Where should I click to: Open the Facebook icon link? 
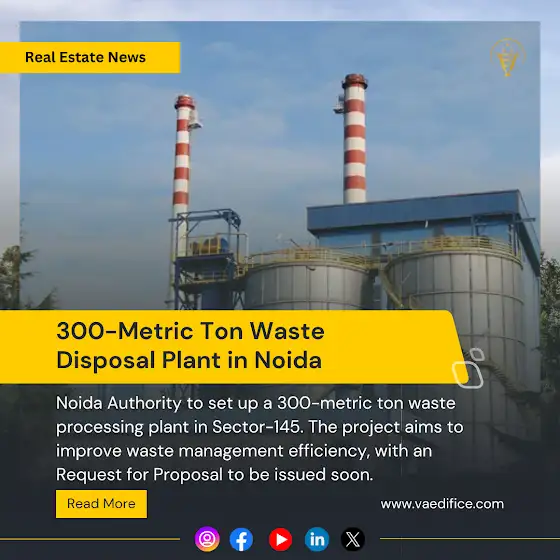(x=241, y=539)
